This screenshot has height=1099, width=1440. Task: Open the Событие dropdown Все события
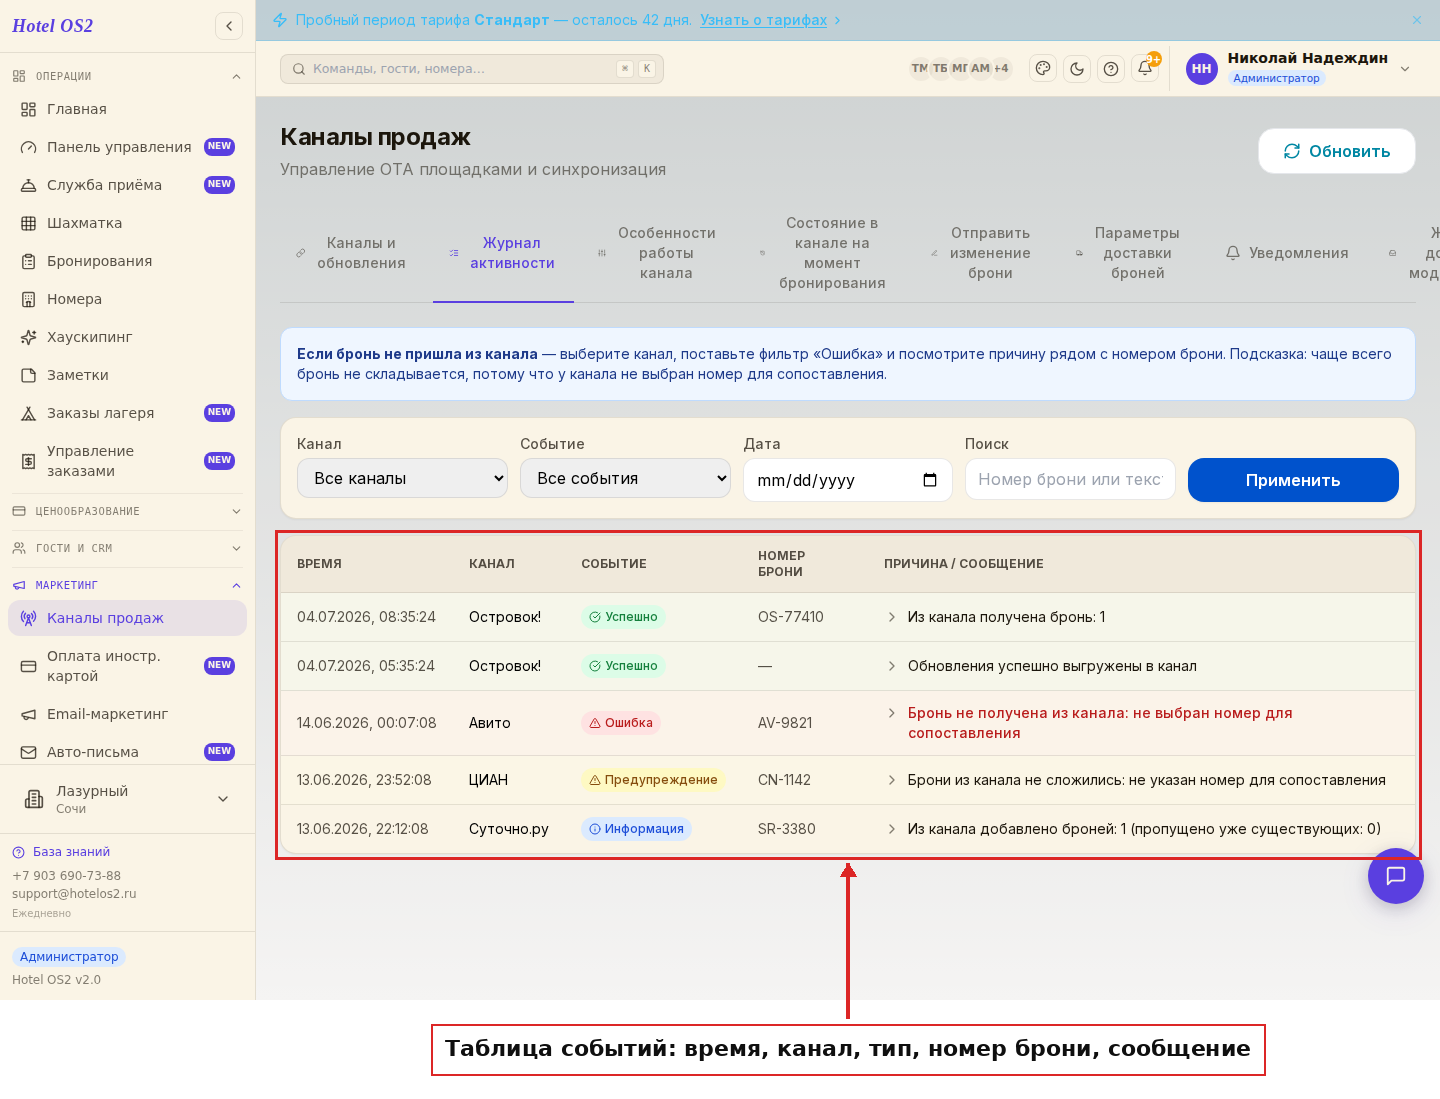(x=625, y=478)
